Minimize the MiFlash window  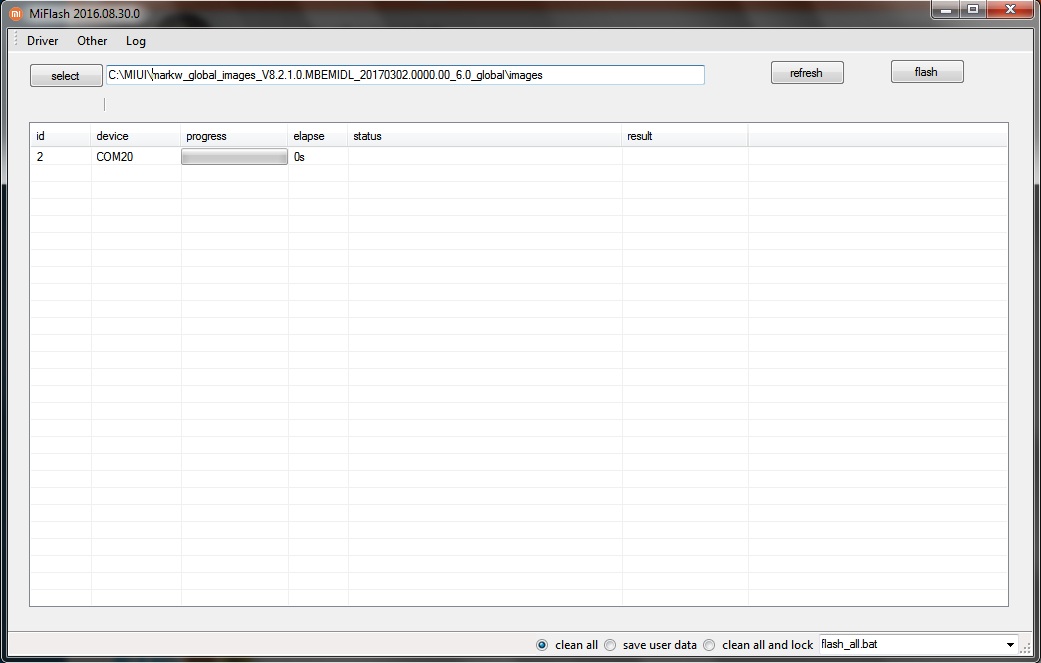click(x=946, y=9)
